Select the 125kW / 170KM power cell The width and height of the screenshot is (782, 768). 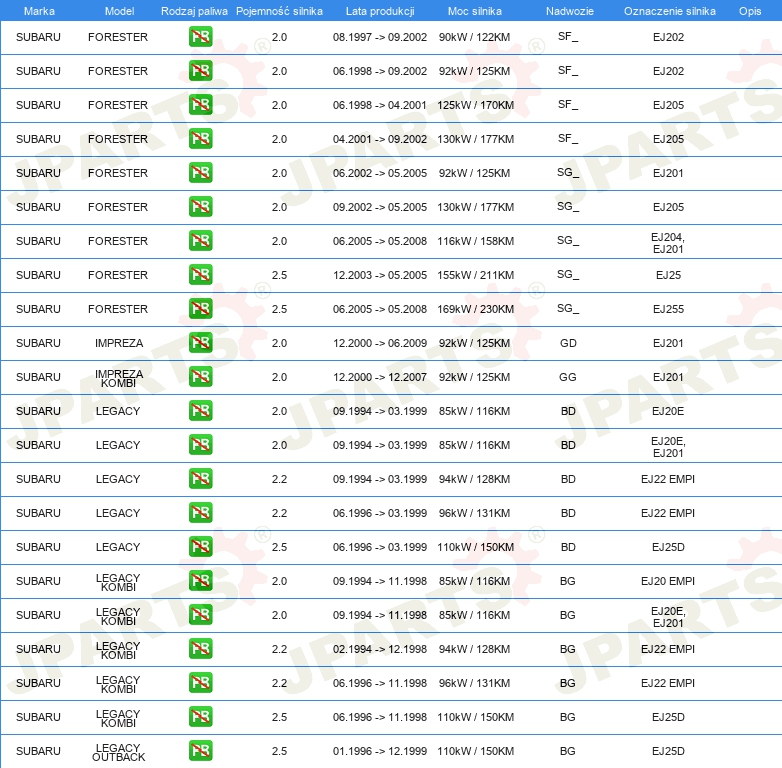click(475, 105)
